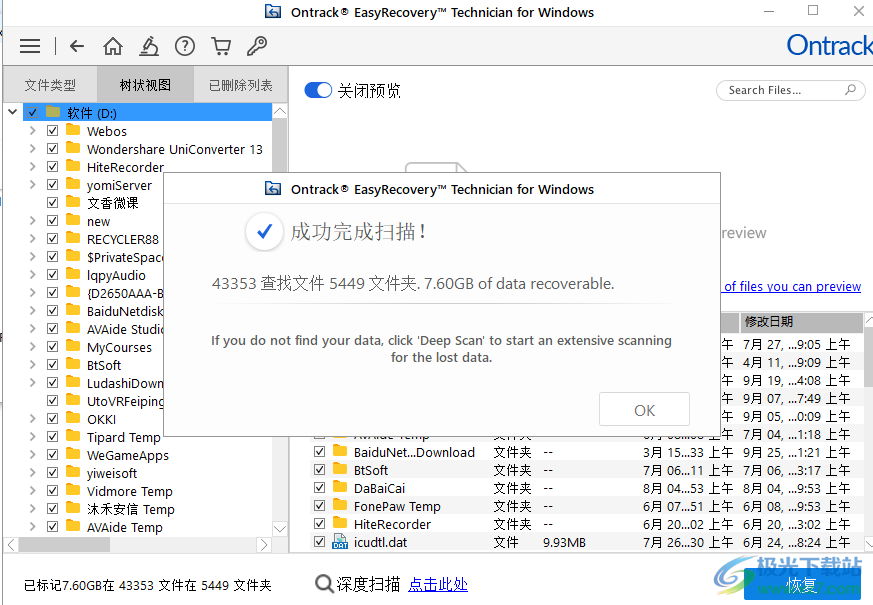873x605 pixels.
Task: Open the Help question mark icon
Action: click(185, 46)
